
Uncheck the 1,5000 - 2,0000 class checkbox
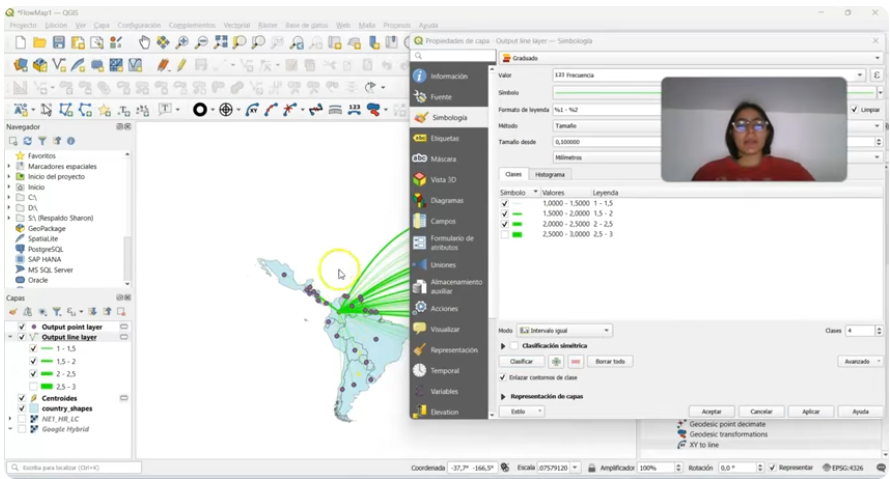coord(505,213)
